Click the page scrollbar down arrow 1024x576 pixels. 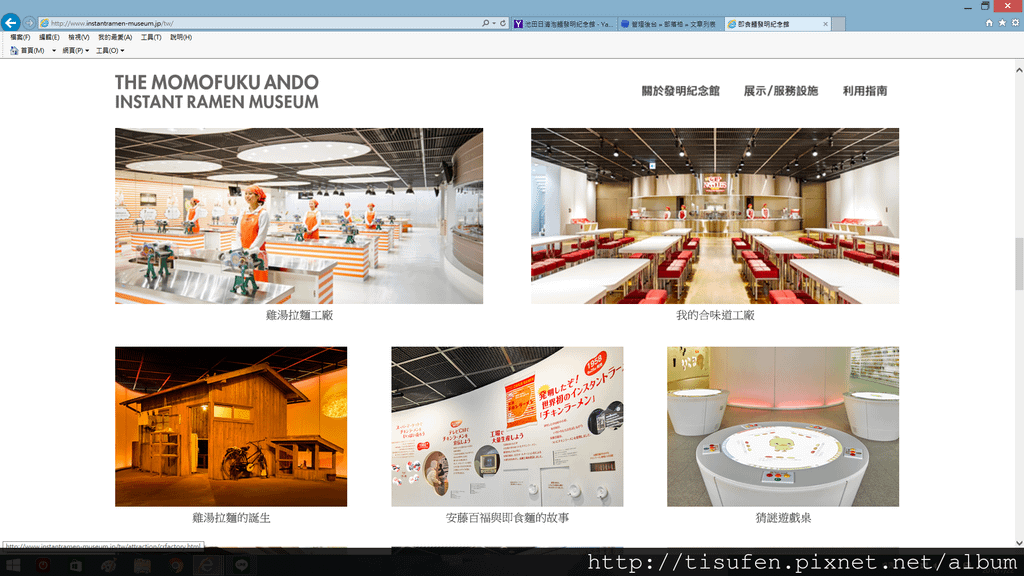(x=1019, y=542)
